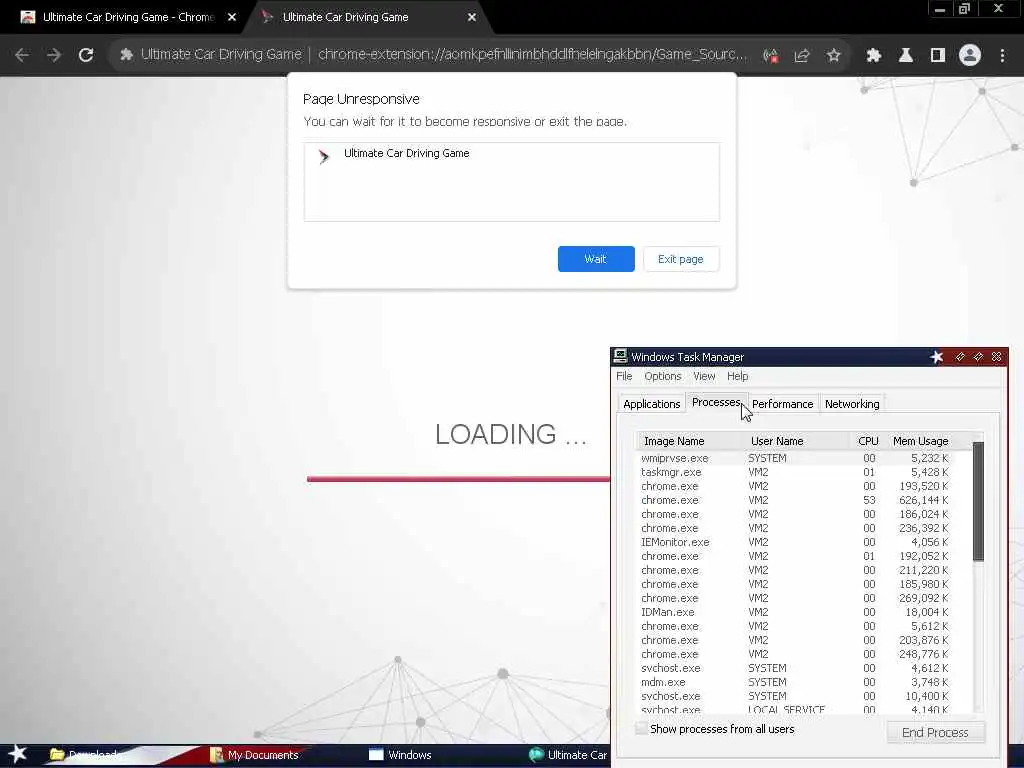The width and height of the screenshot is (1024, 768).
Task: Select the IEMonitor.exe process row
Action: (x=795, y=542)
